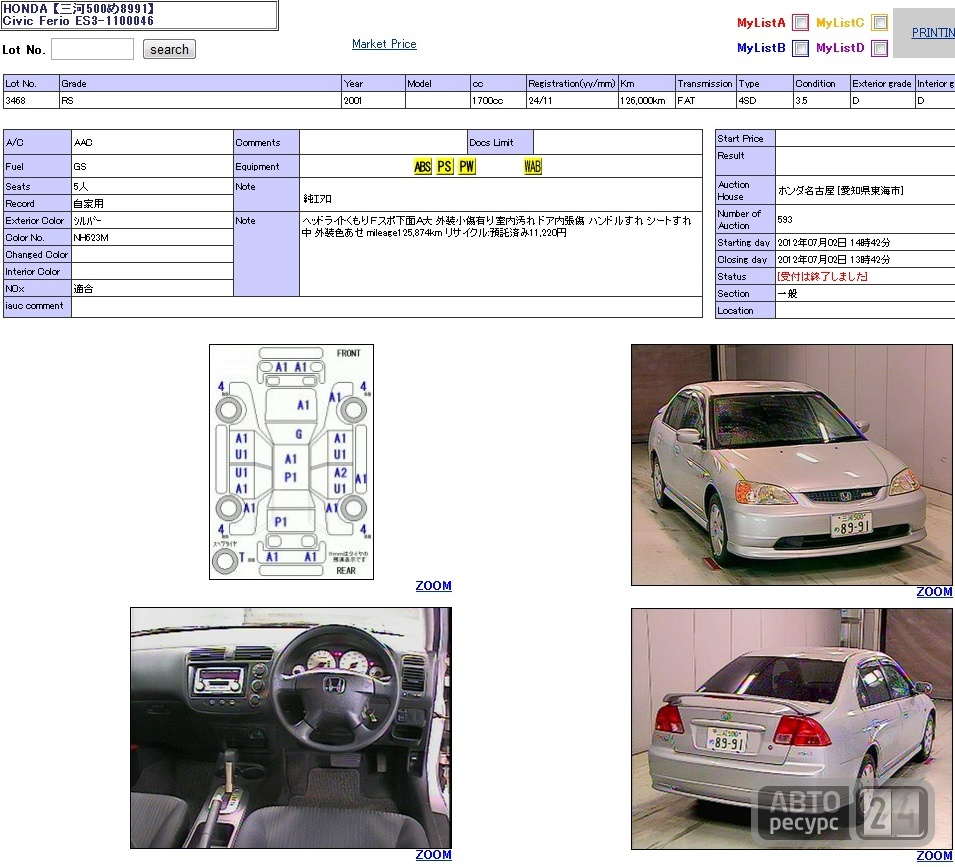
Task: Tick the MyListC checkbox
Action: click(x=879, y=23)
